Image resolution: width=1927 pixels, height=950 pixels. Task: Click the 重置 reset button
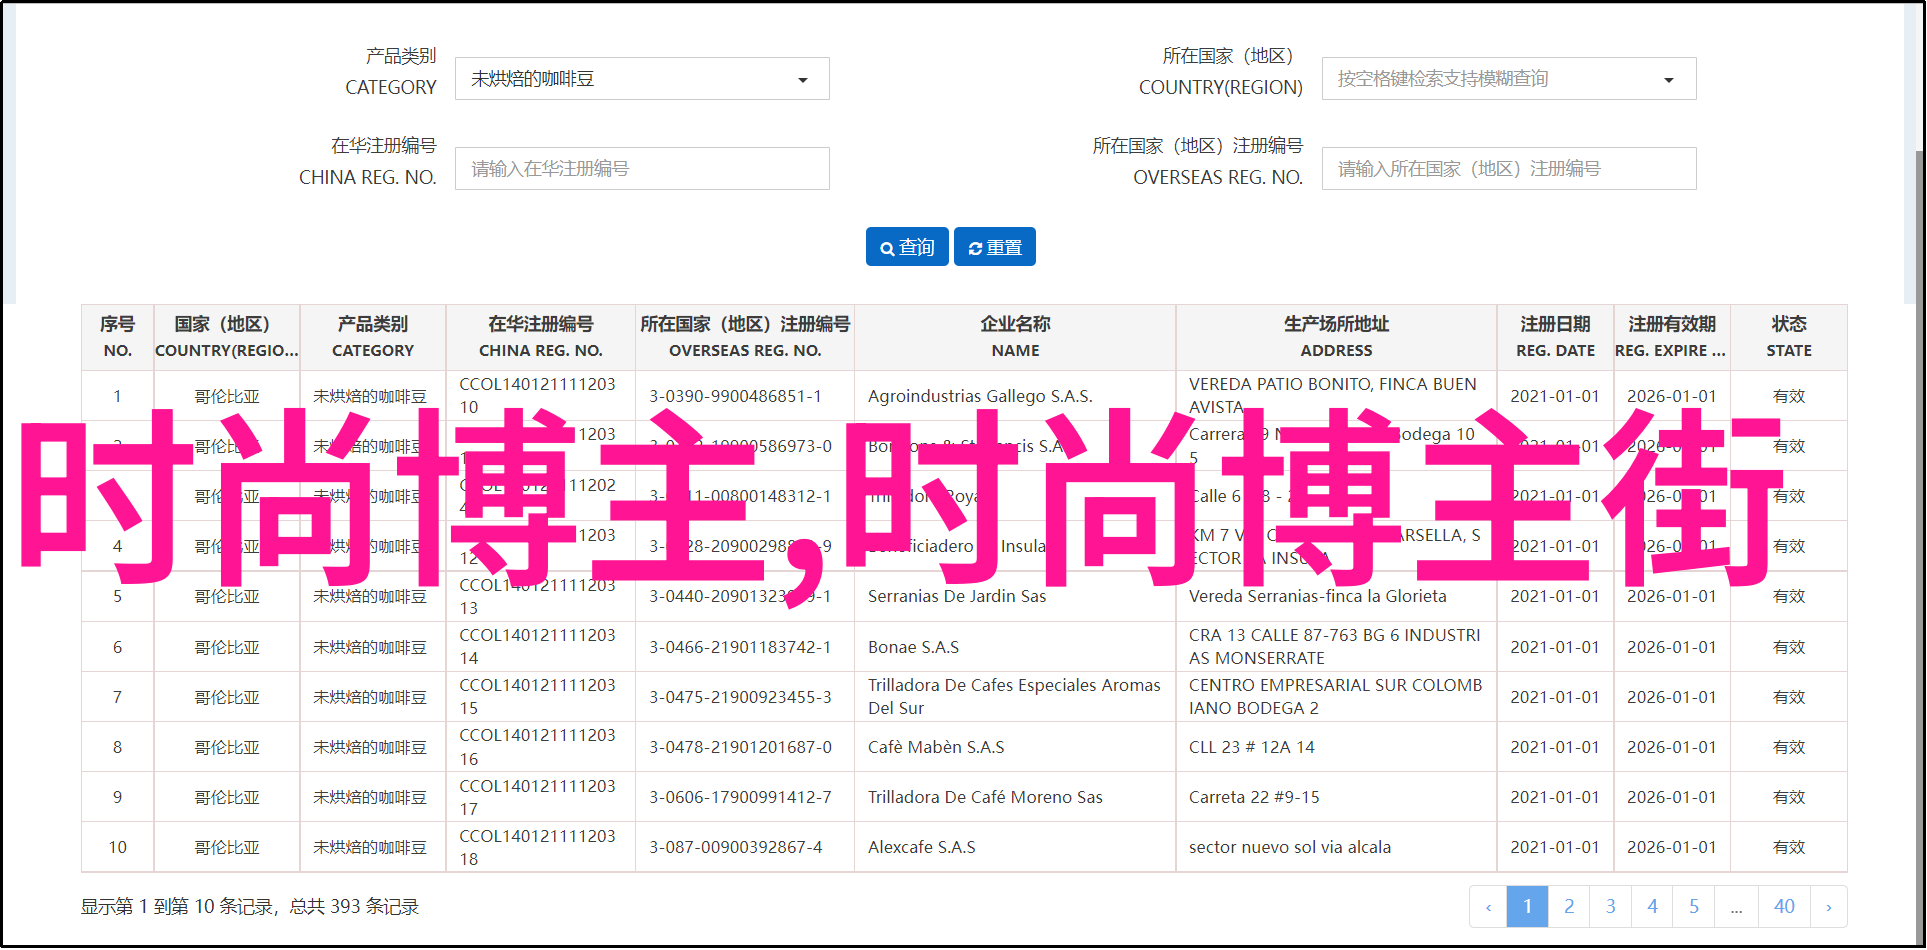pyautogui.click(x=995, y=247)
